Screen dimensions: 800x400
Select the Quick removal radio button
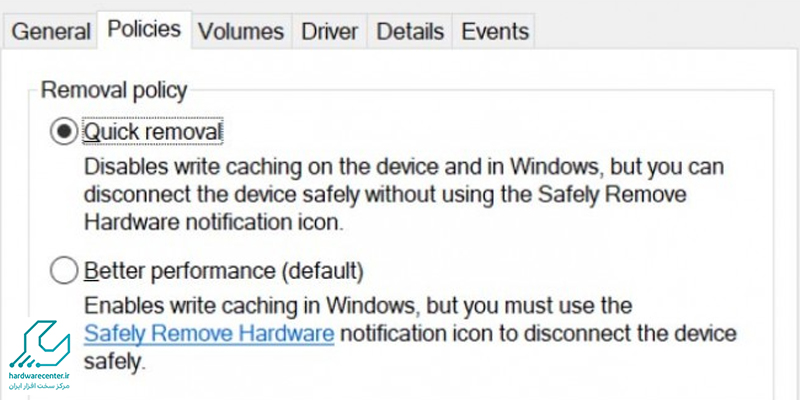tap(64, 132)
